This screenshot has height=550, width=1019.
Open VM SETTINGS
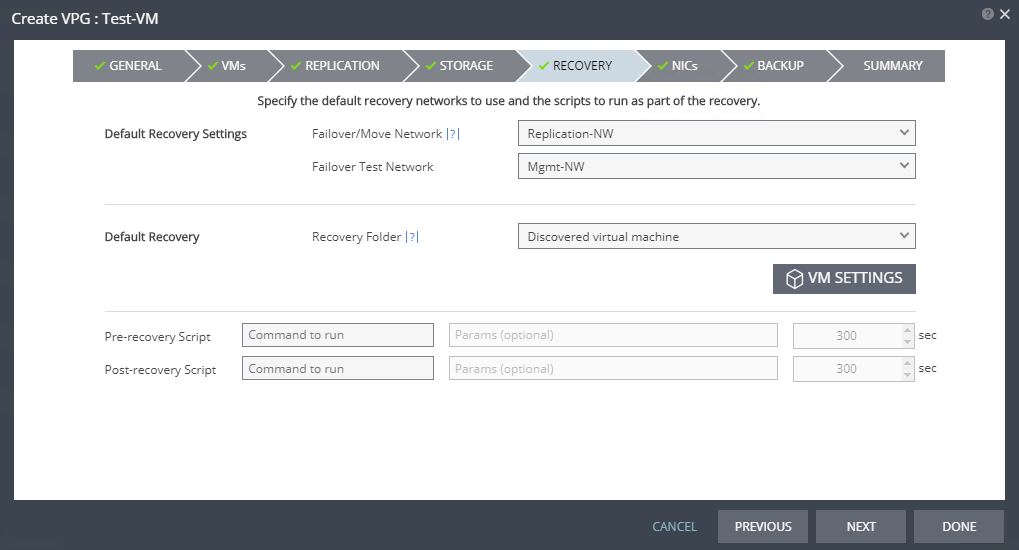point(844,279)
